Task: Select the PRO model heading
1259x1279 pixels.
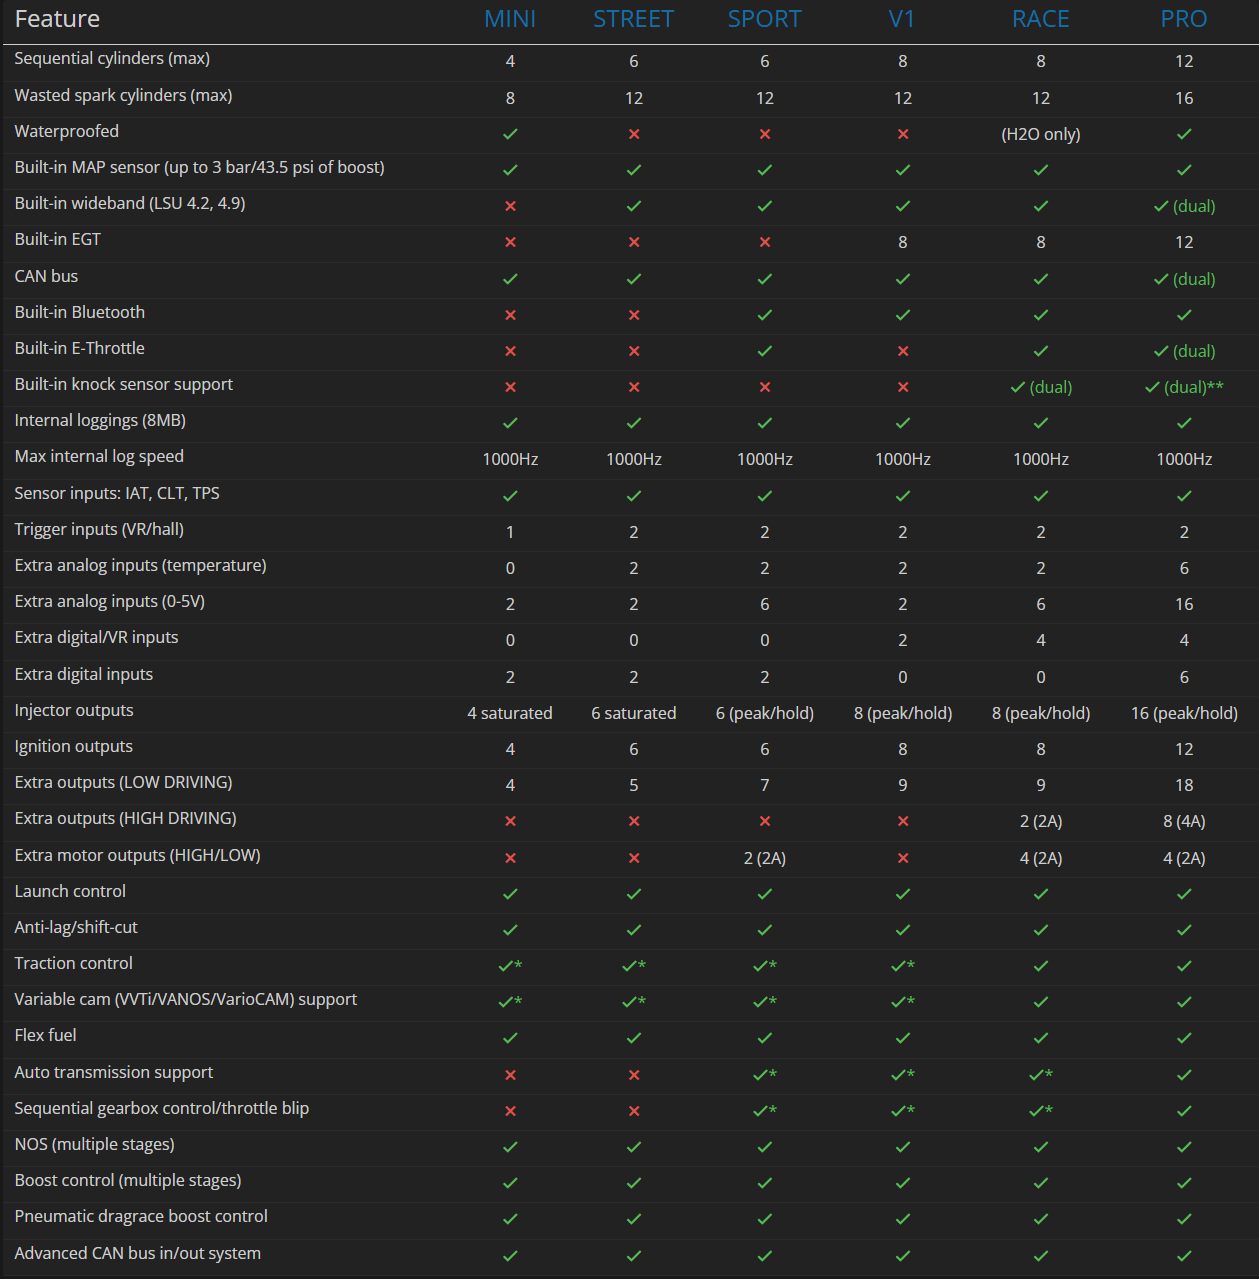Action: 1184,19
